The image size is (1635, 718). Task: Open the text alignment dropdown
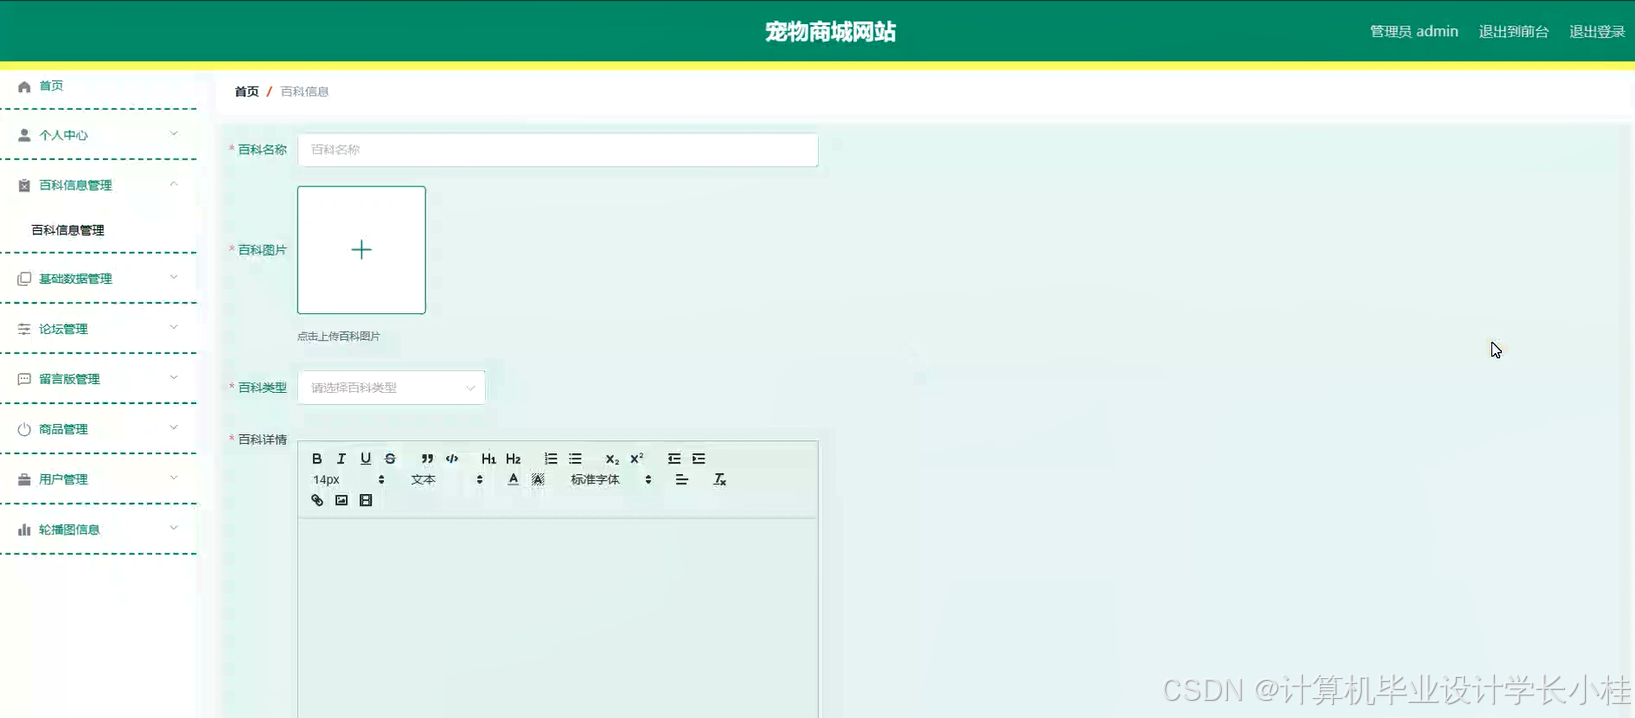tap(682, 480)
